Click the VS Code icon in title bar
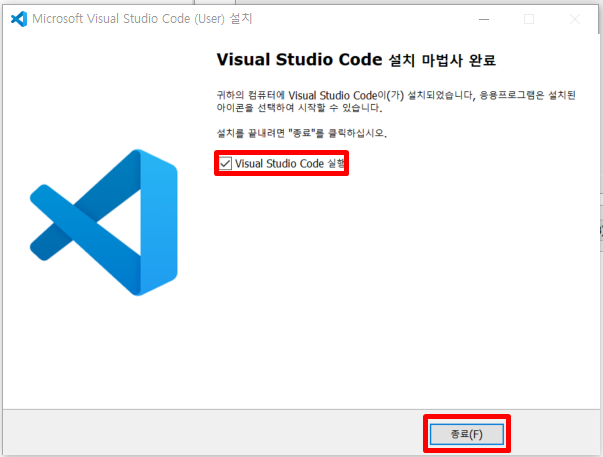Viewport: 603px width, 457px height. (19, 18)
